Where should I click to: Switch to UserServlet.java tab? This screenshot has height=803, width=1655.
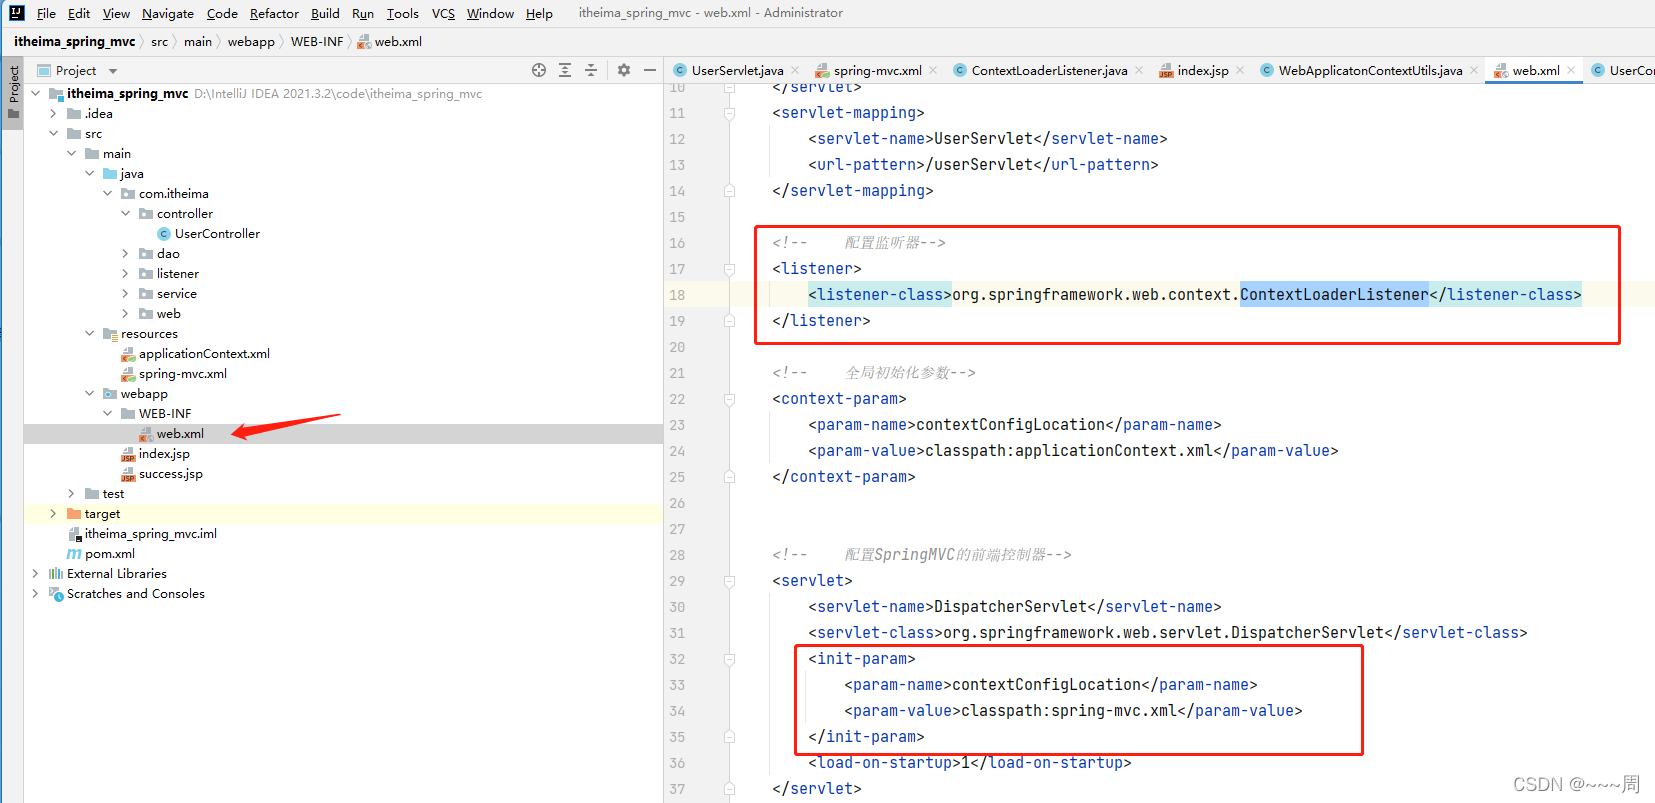[x=737, y=70]
